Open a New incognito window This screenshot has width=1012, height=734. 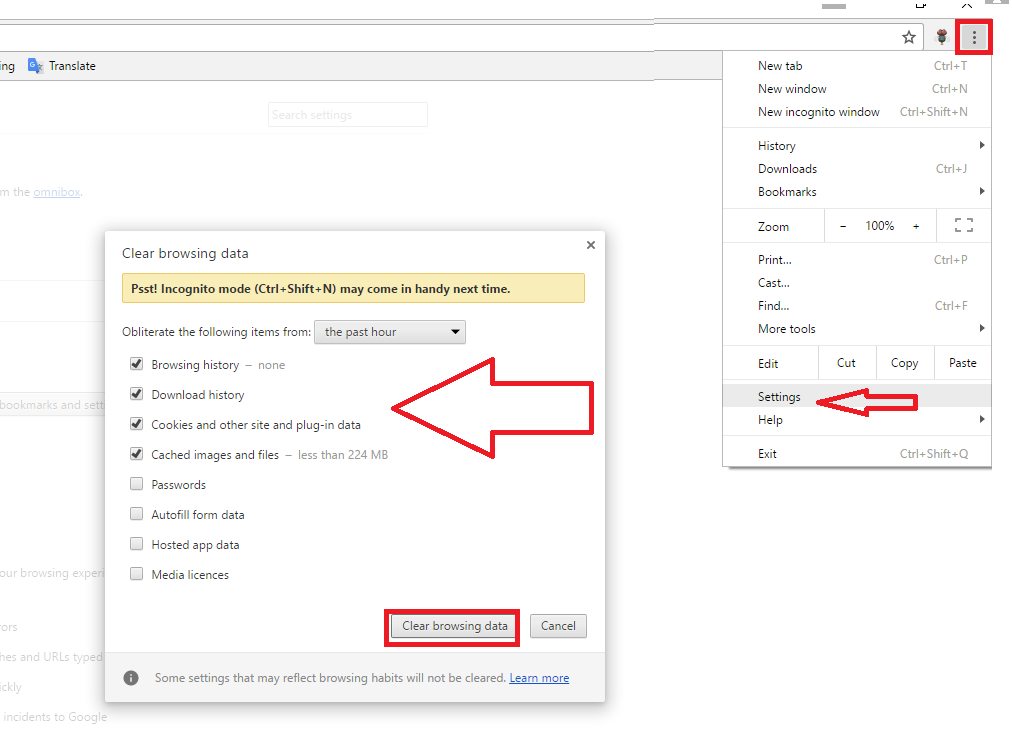point(818,111)
